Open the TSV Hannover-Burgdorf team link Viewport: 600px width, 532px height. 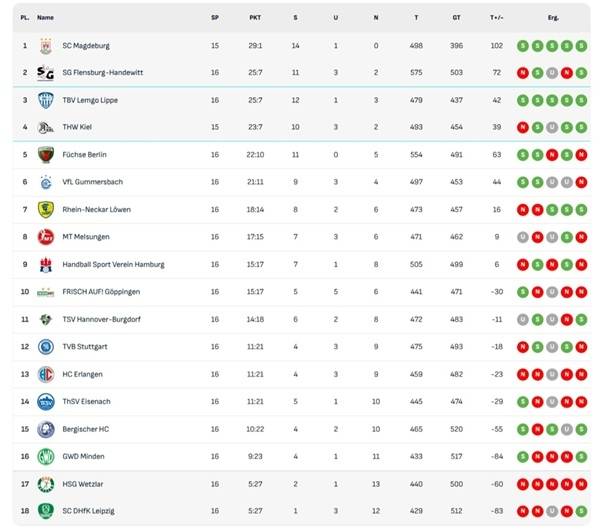click(101, 319)
